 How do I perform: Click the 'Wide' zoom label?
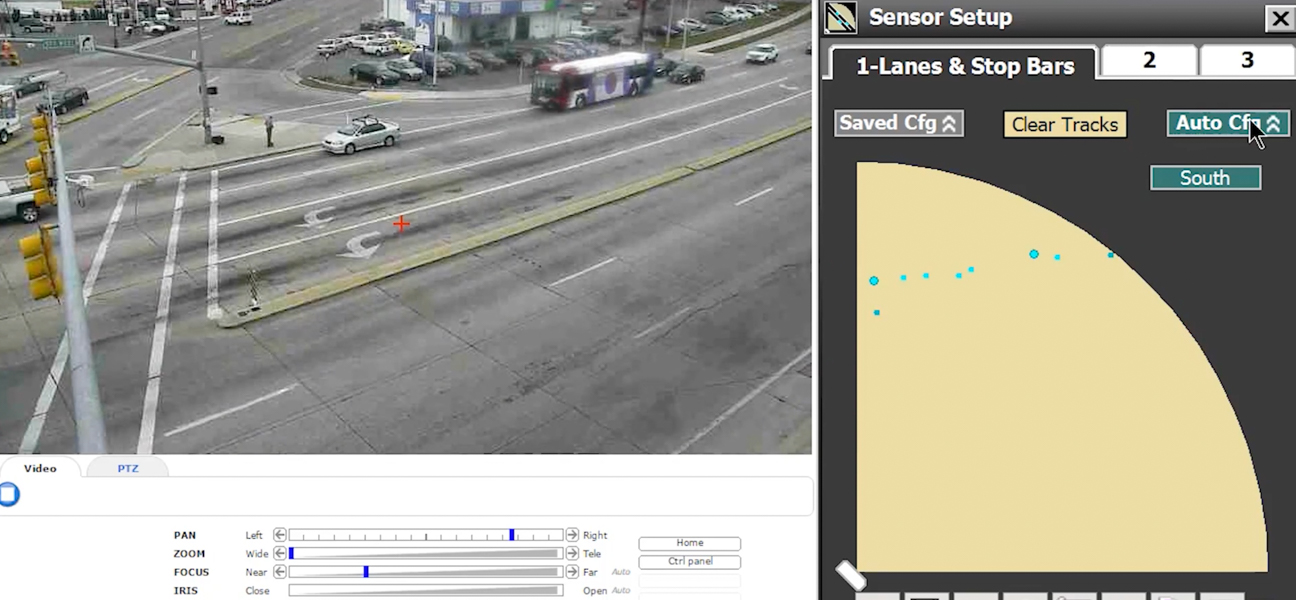(257, 553)
